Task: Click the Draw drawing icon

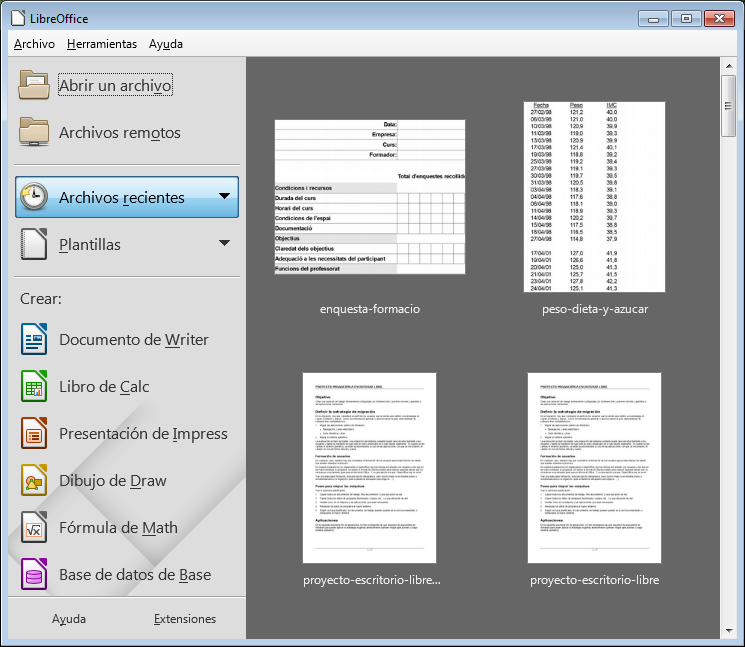Action: pos(34,480)
